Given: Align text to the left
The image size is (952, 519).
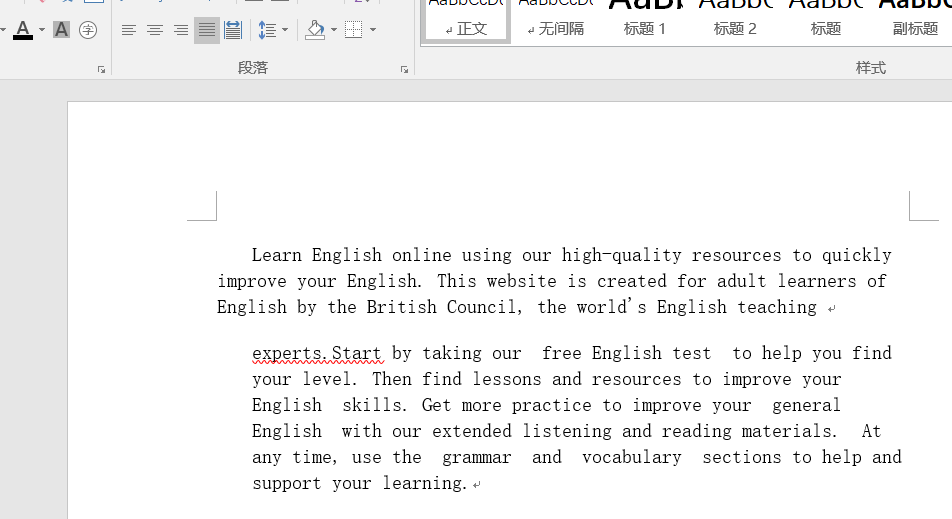Looking at the screenshot, I should [x=128, y=30].
